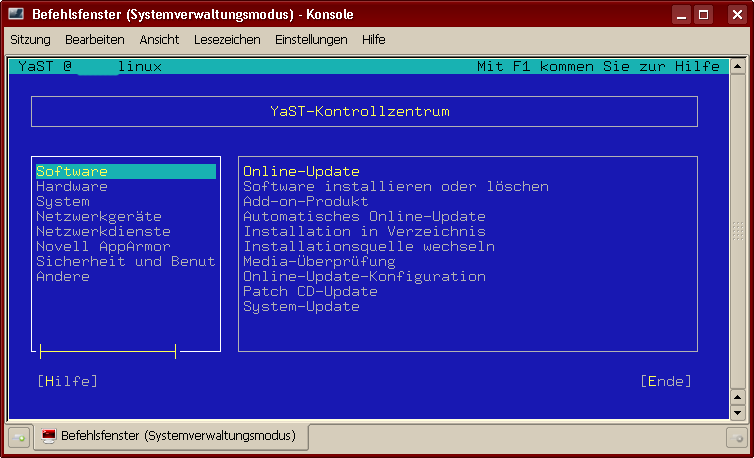The width and height of the screenshot is (754, 458).
Task: Open the Hilfe menu
Action: click(x=374, y=39)
